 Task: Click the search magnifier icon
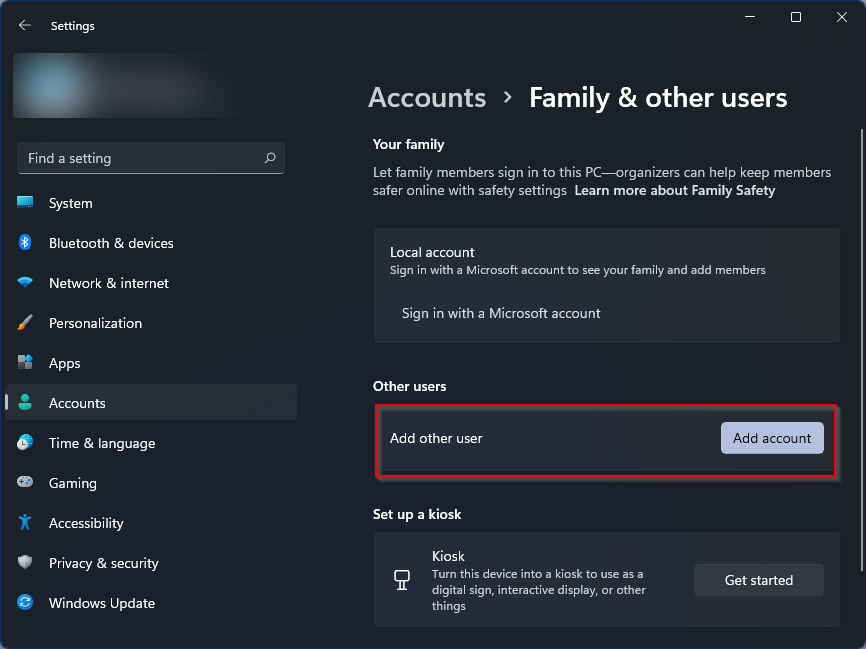270,158
